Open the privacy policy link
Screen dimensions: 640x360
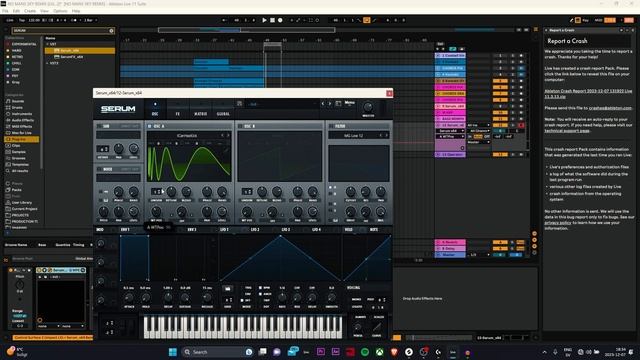pyautogui.click(x=558, y=223)
